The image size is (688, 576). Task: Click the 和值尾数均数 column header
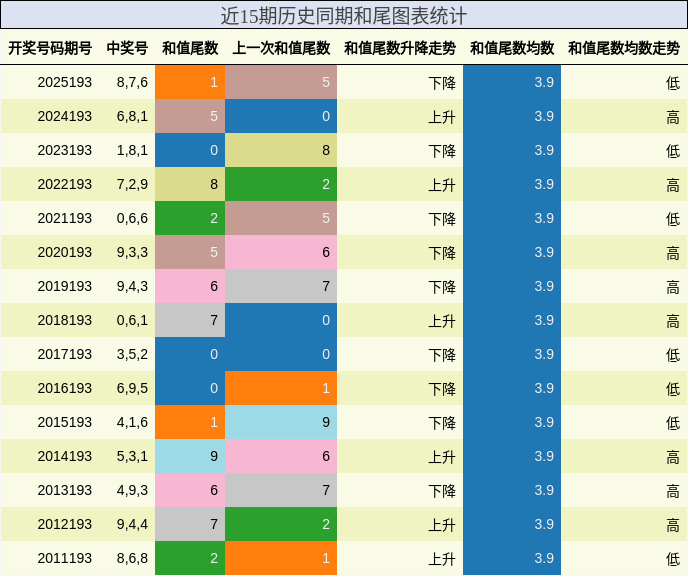(x=512, y=48)
